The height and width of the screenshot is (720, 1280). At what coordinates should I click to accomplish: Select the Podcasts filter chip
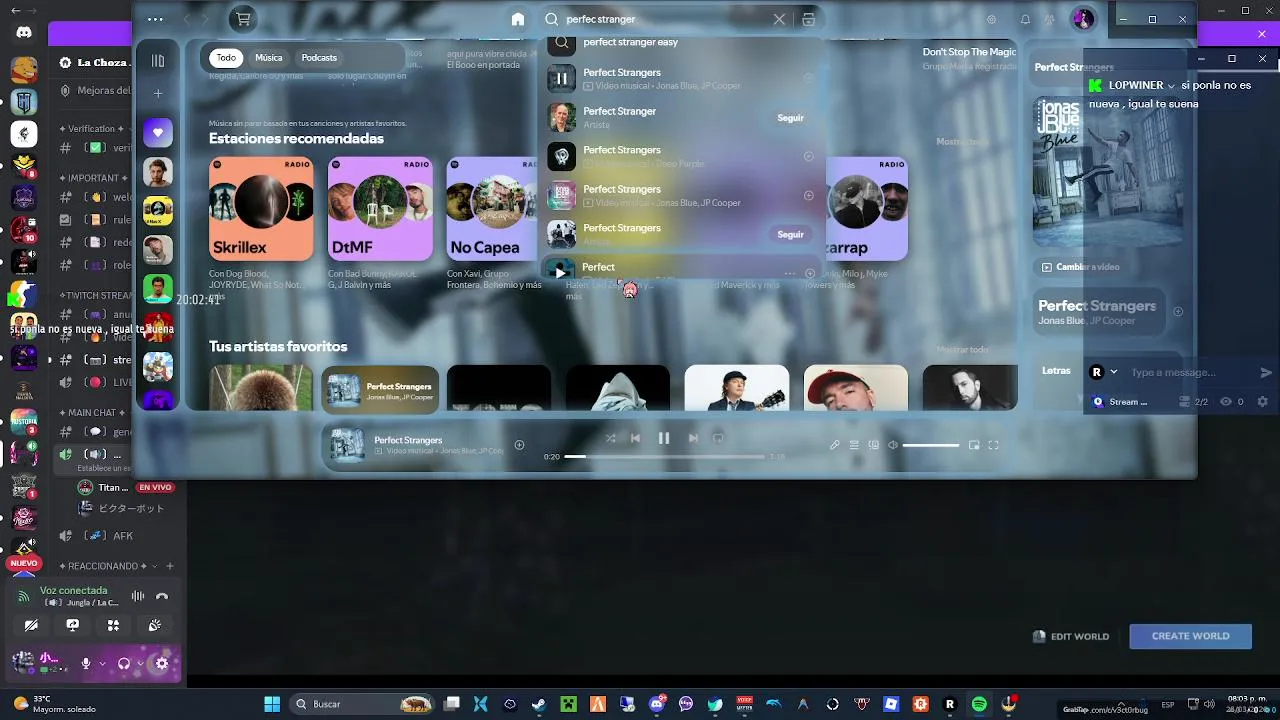click(319, 58)
